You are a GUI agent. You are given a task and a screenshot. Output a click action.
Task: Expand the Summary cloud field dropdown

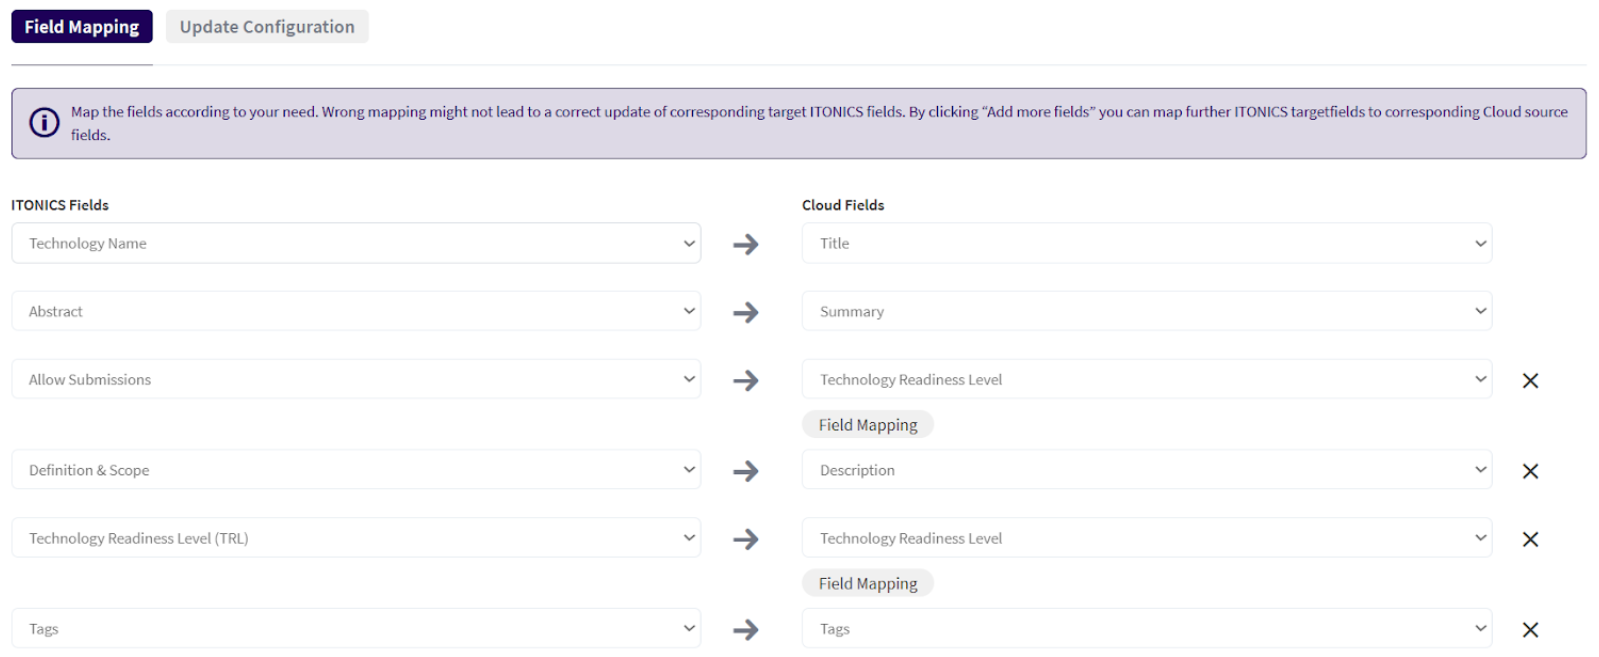tap(1146, 311)
